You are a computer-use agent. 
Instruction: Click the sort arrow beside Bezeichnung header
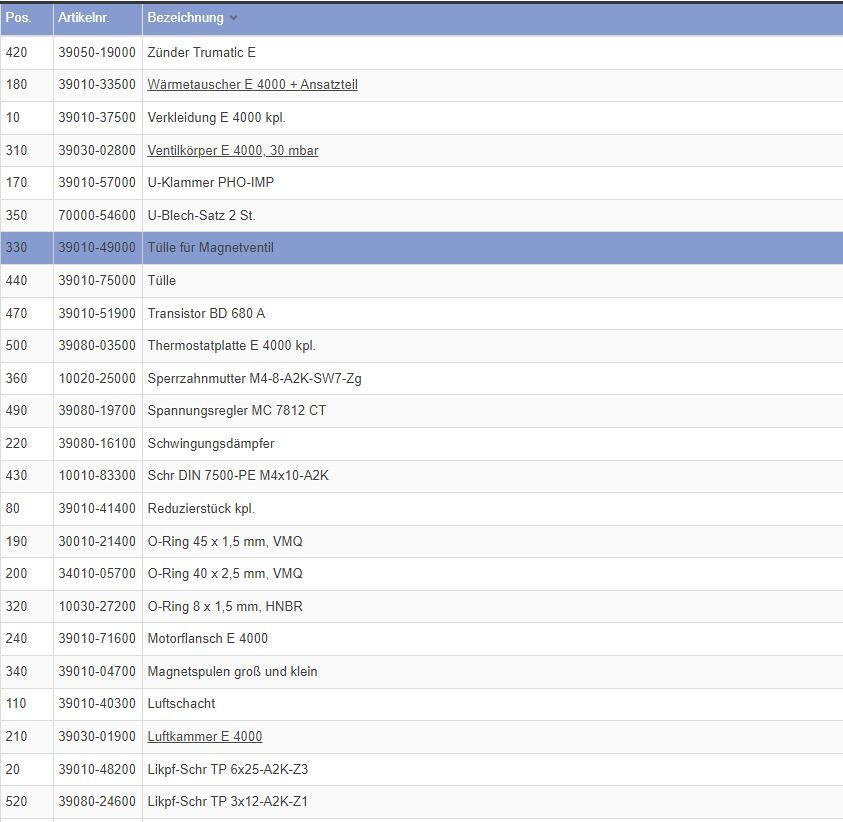[x=234, y=18]
